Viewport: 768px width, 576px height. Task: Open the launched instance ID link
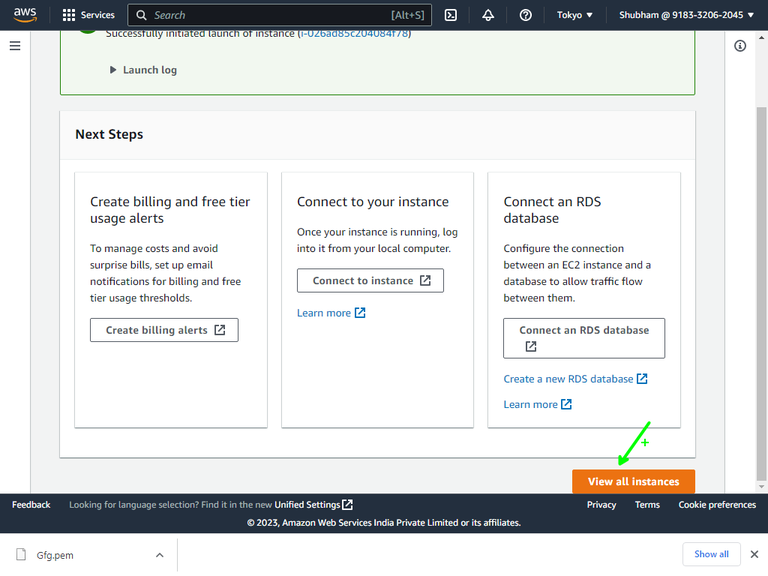click(354, 34)
